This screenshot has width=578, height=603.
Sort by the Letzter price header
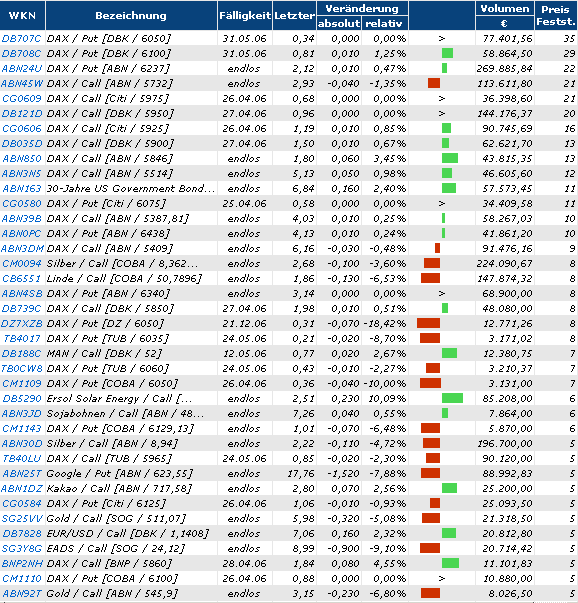tap(295, 15)
